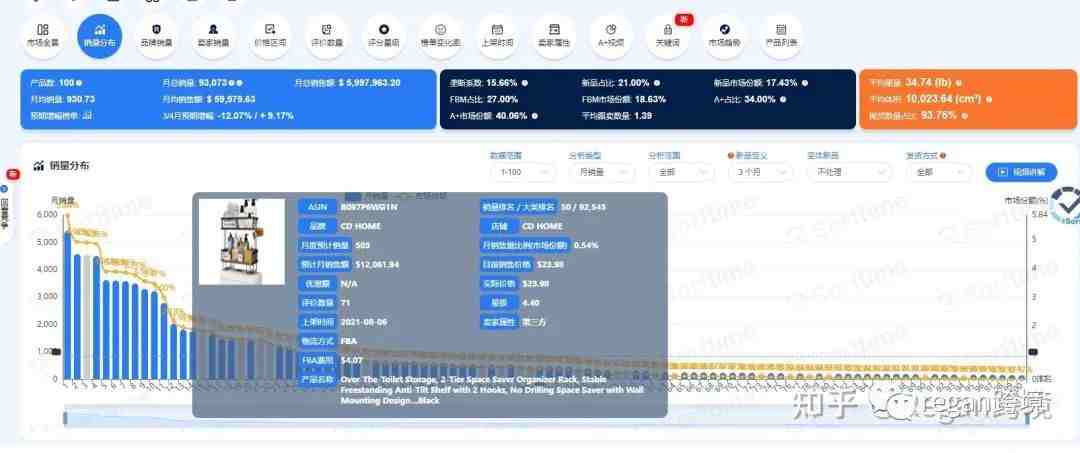Click the chart zoom slider right handle
1080x453 pixels.
(1030, 419)
